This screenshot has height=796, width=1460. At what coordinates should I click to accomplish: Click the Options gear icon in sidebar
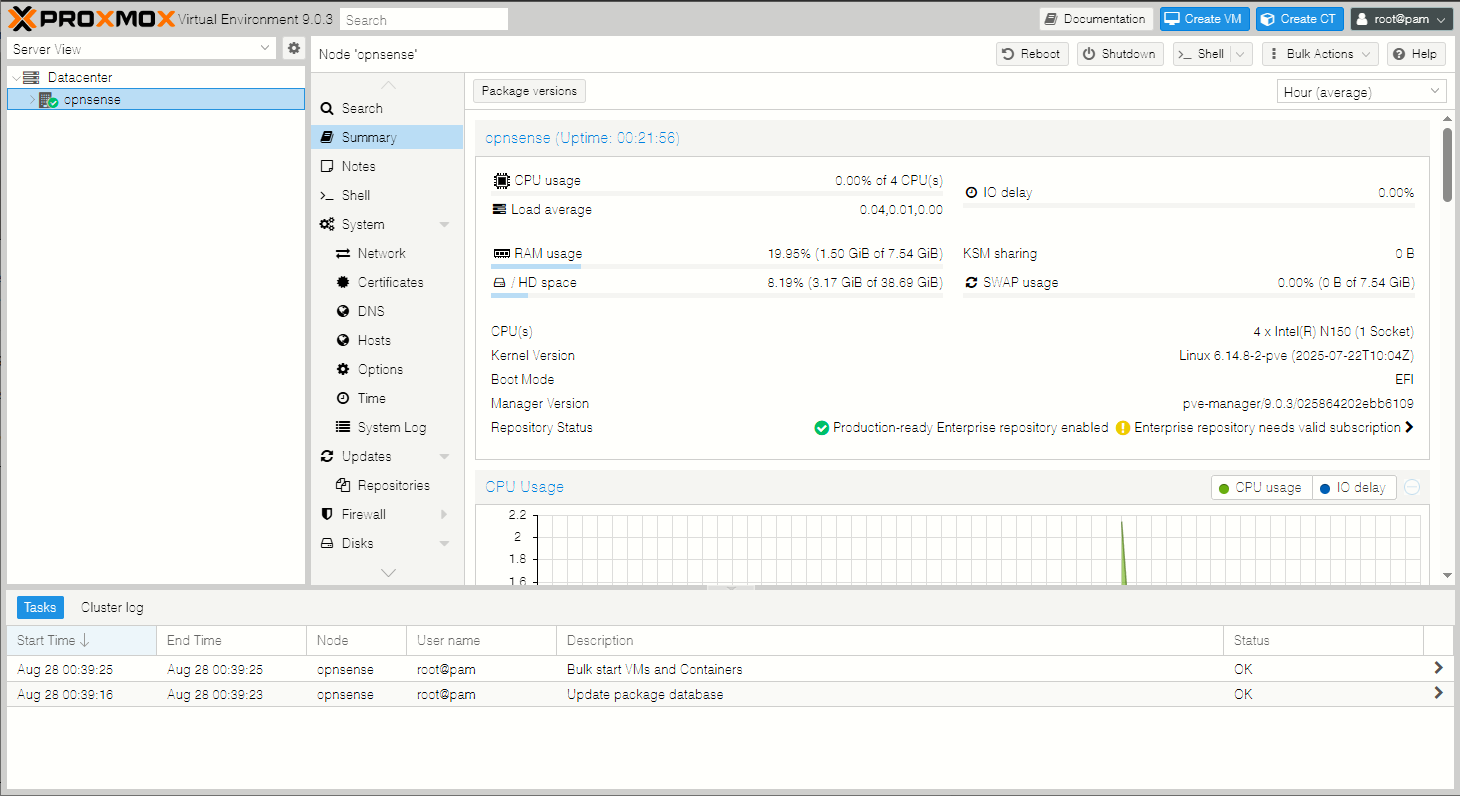pyautogui.click(x=343, y=369)
